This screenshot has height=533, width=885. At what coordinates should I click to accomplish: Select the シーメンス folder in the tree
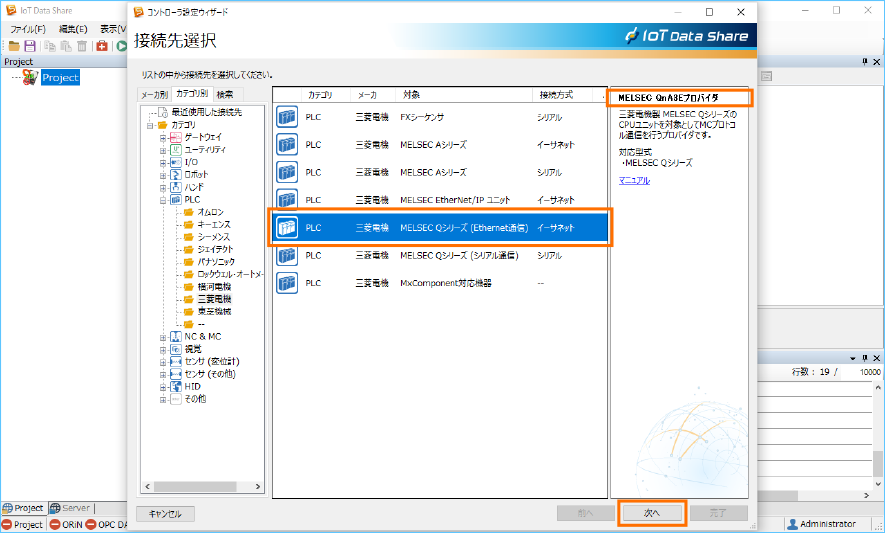click(x=207, y=237)
